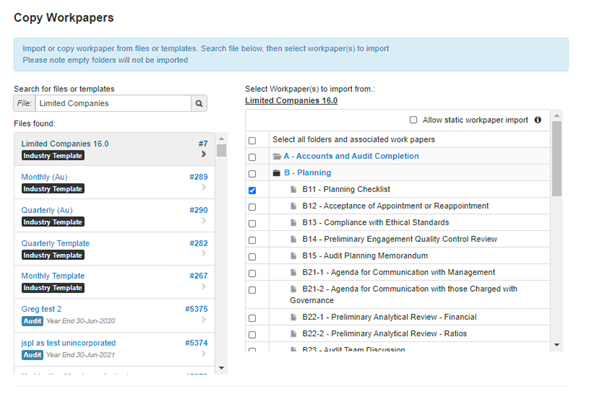Select the Greg test 2 audit file

click(41, 309)
